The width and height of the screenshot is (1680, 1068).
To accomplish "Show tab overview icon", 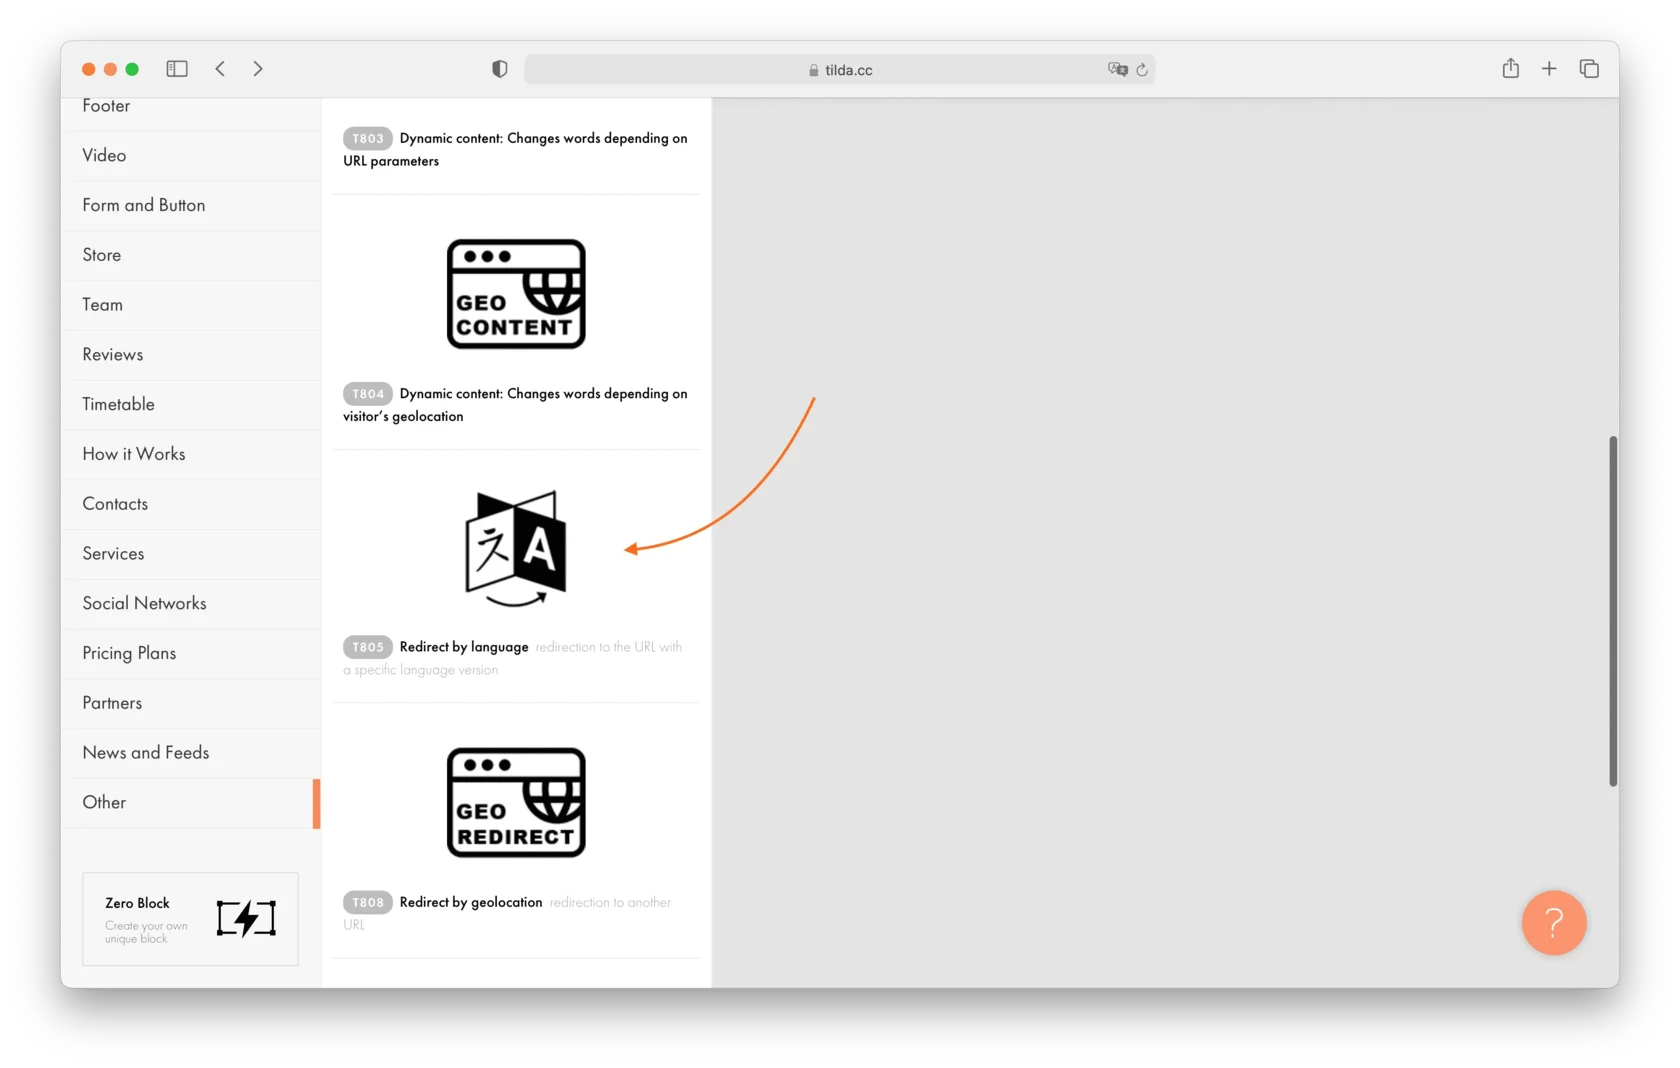I will point(1589,69).
